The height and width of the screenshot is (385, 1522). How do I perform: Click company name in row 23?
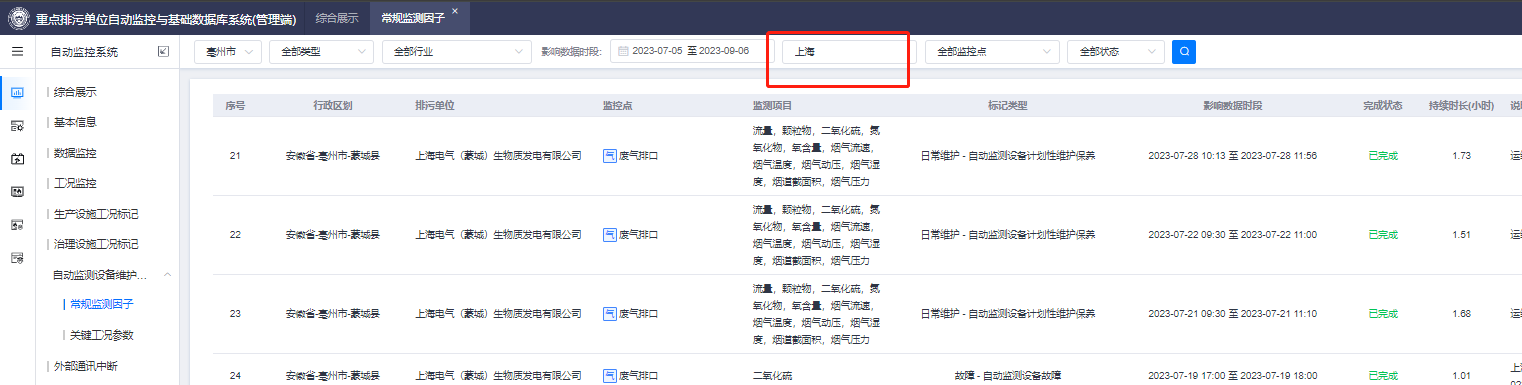click(498, 314)
